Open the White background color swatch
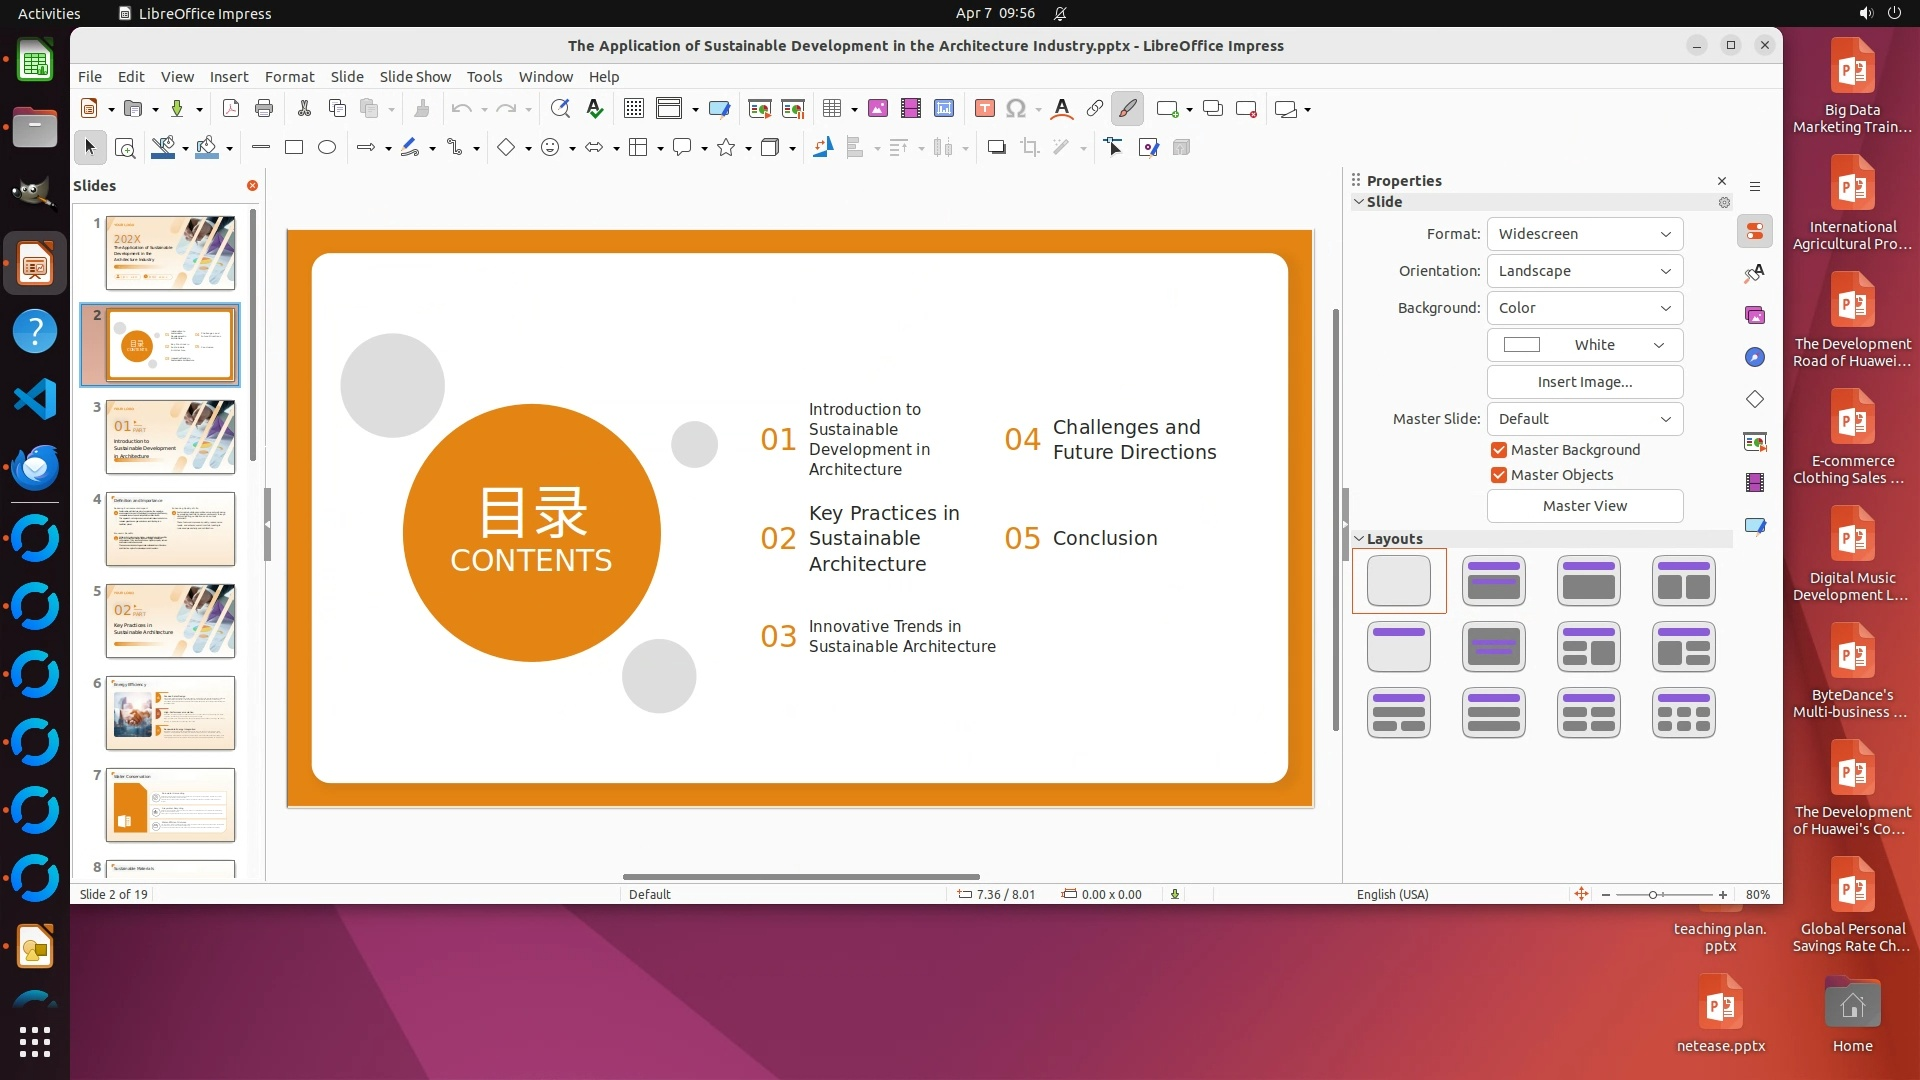The height and width of the screenshot is (1080, 1920). [1584, 345]
